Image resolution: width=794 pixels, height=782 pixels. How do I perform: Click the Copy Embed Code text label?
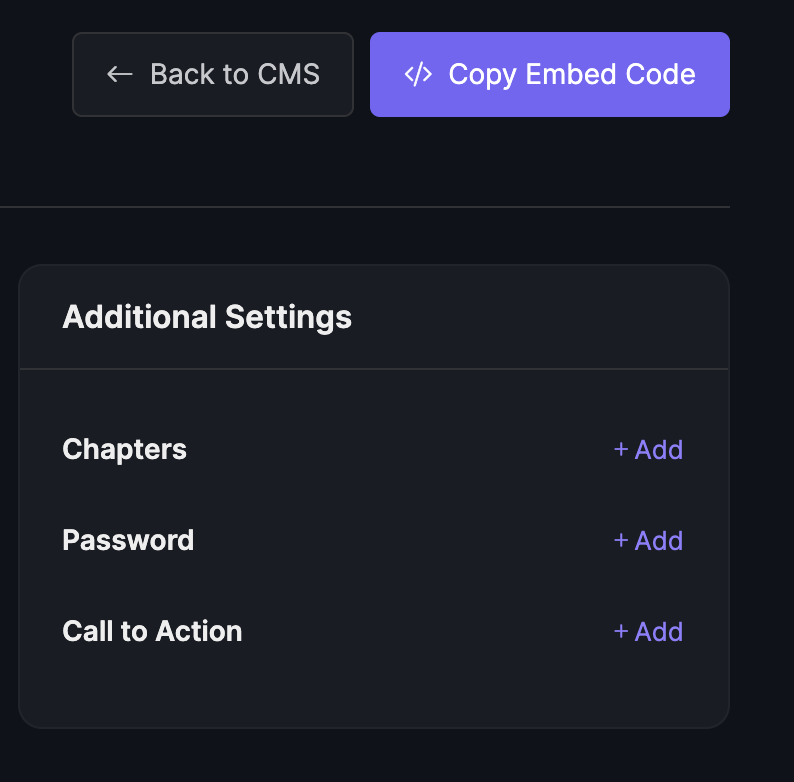coord(572,75)
